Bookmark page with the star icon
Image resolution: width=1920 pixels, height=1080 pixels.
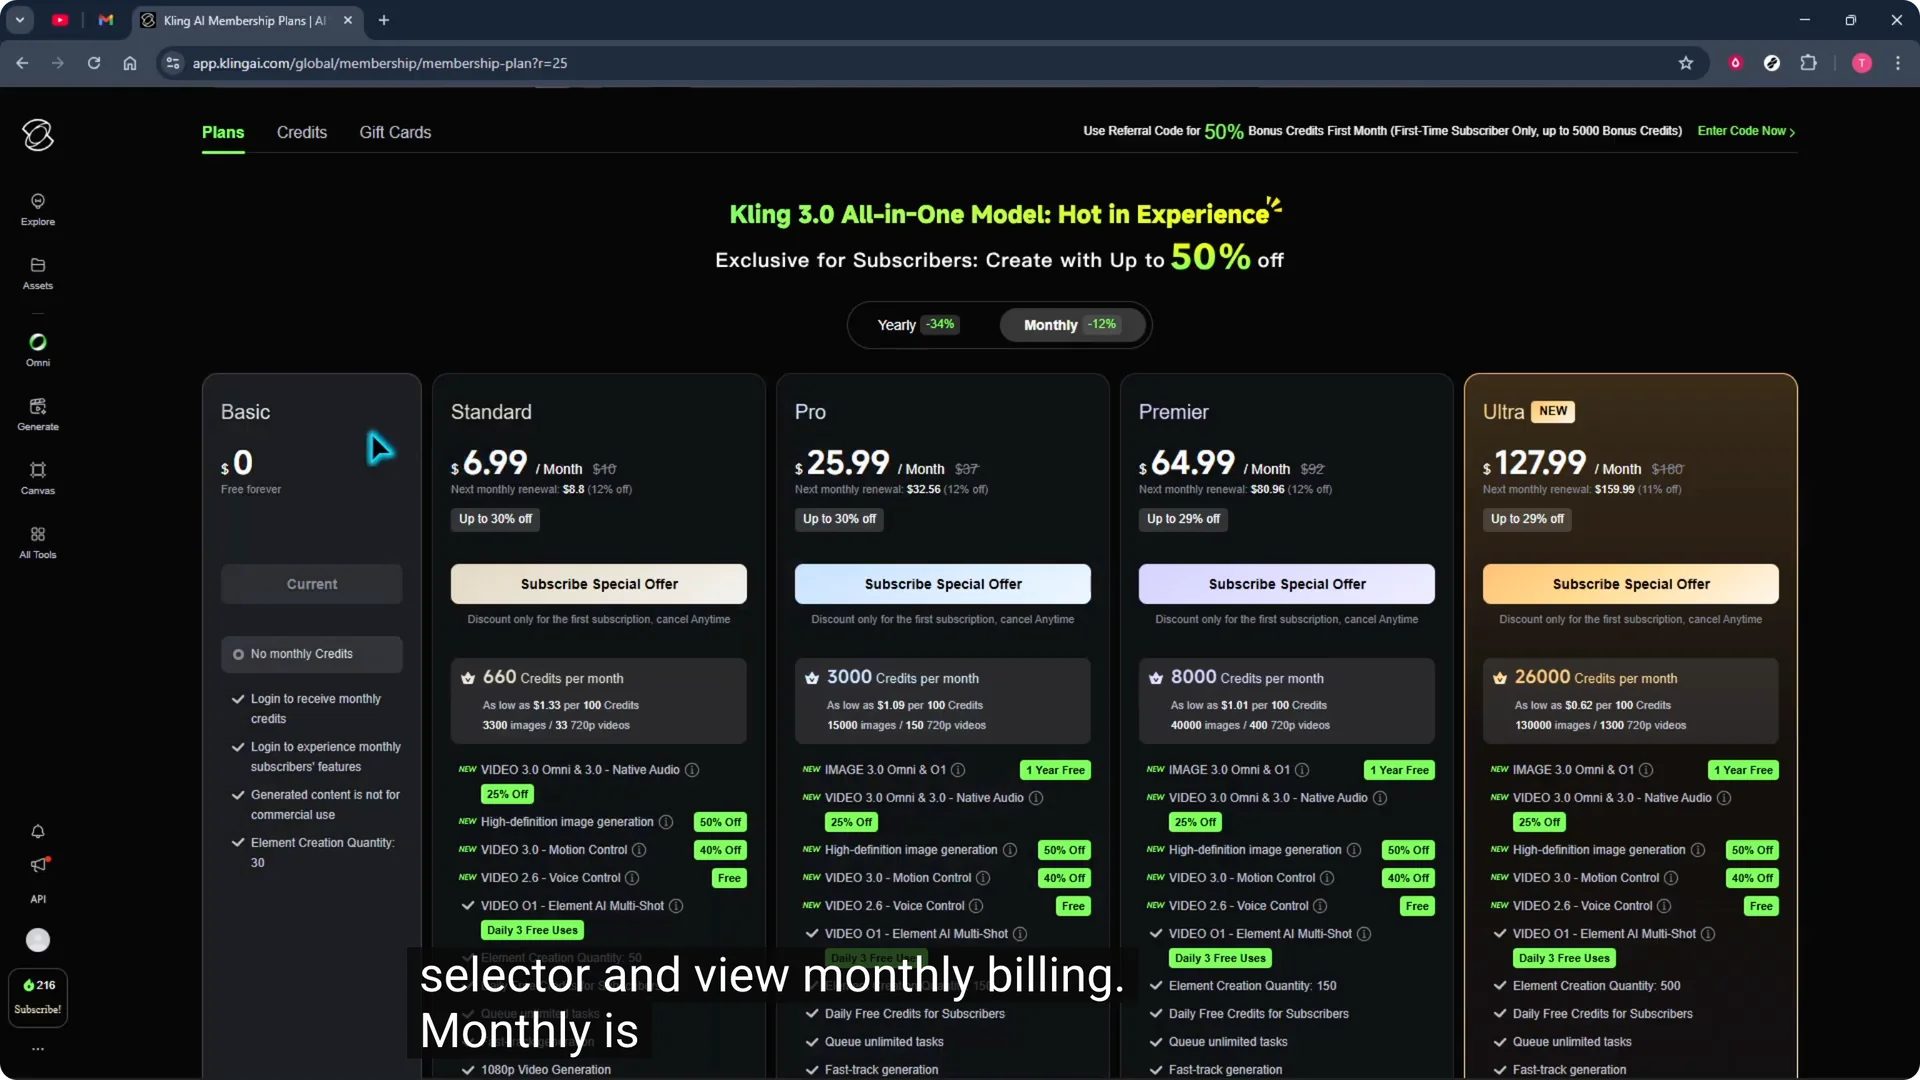coord(1686,63)
